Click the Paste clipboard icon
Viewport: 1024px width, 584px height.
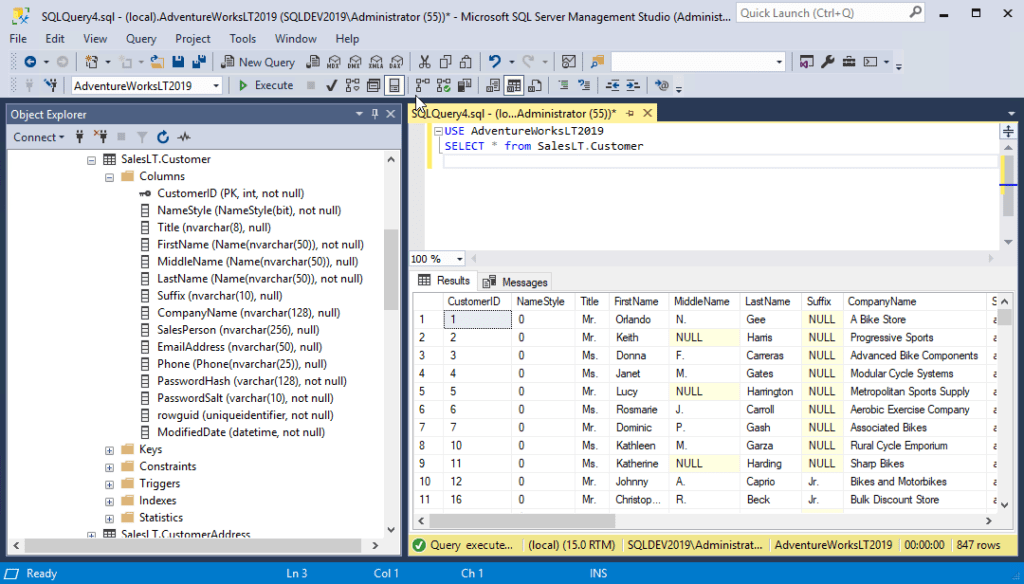point(466,62)
